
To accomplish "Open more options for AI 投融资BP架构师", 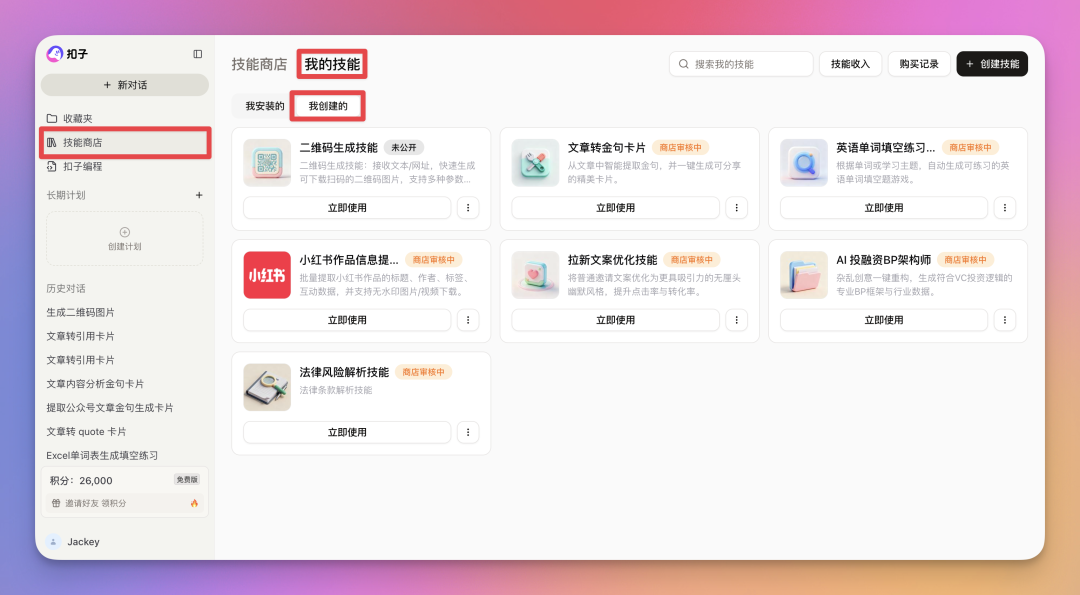I will pos(1005,320).
